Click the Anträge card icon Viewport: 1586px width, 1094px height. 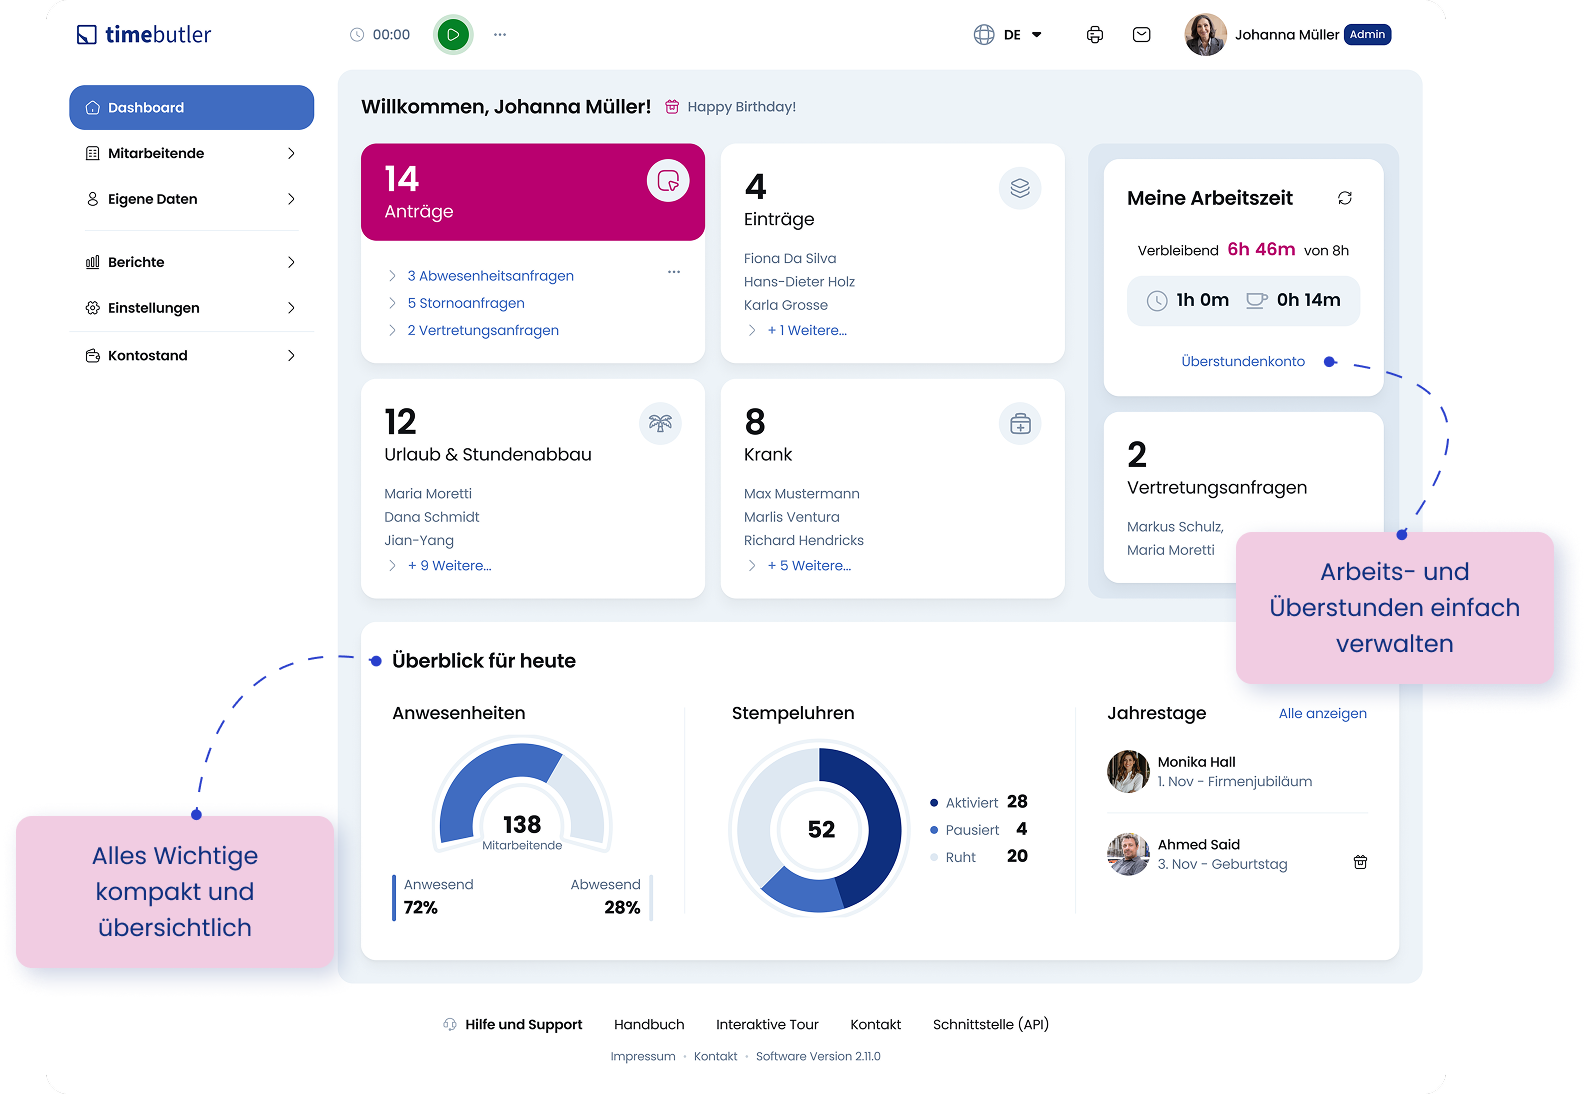[x=668, y=181]
